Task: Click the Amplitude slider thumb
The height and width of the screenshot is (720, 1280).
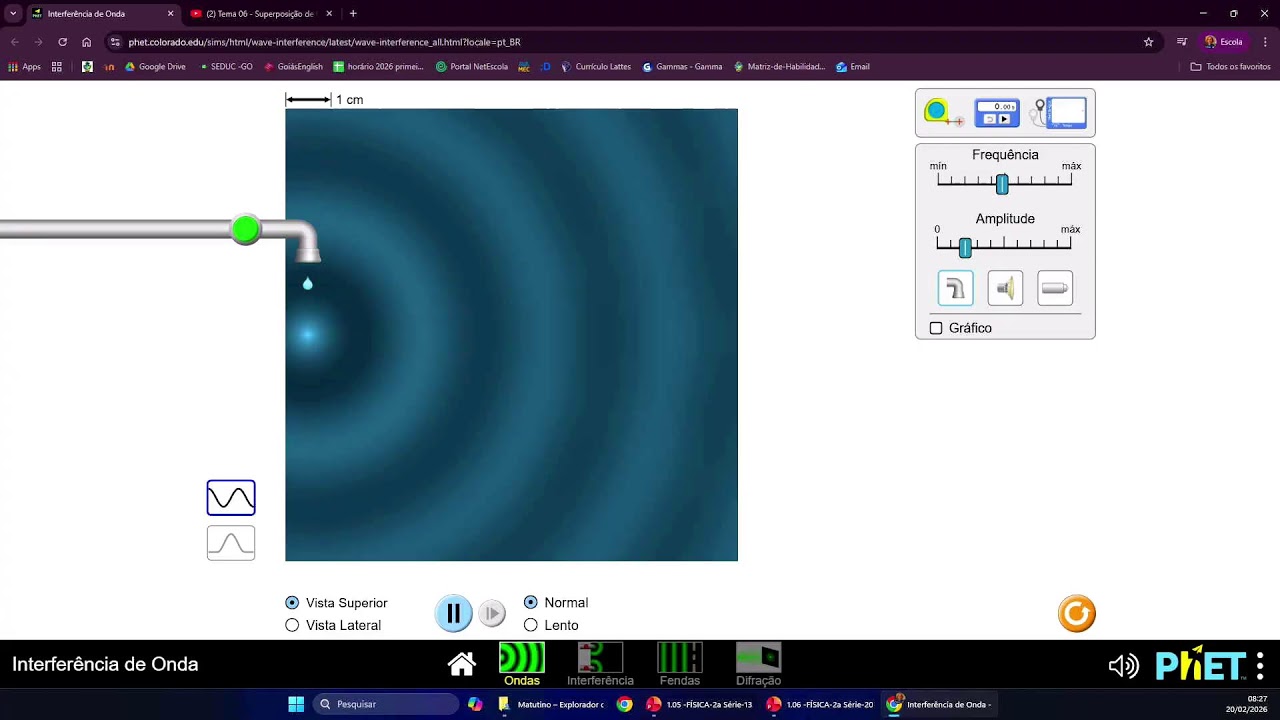Action: click(965, 248)
